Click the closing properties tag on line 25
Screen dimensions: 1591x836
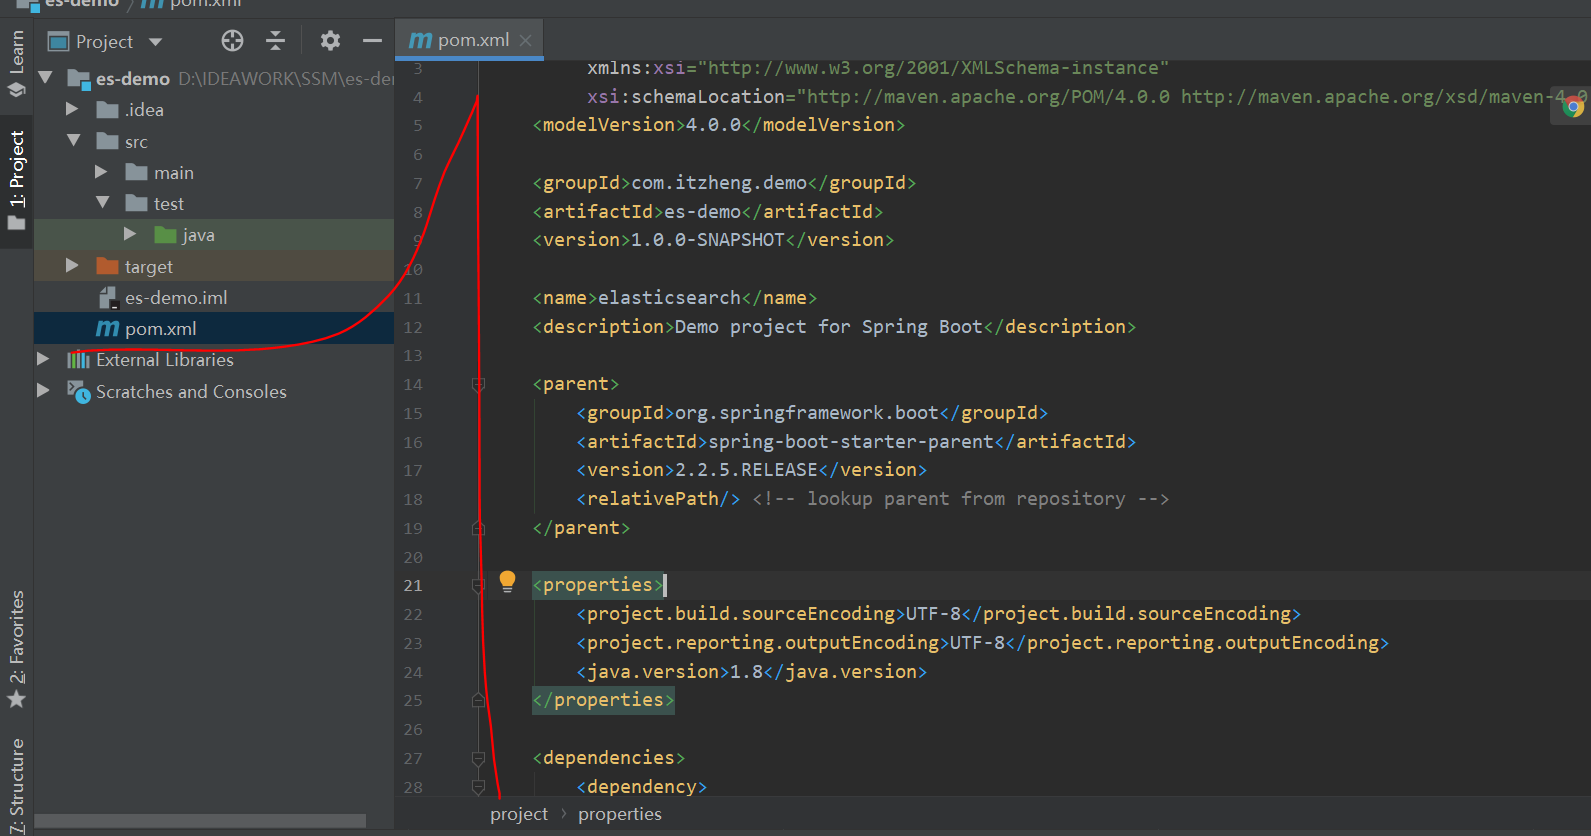tap(603, 700)
